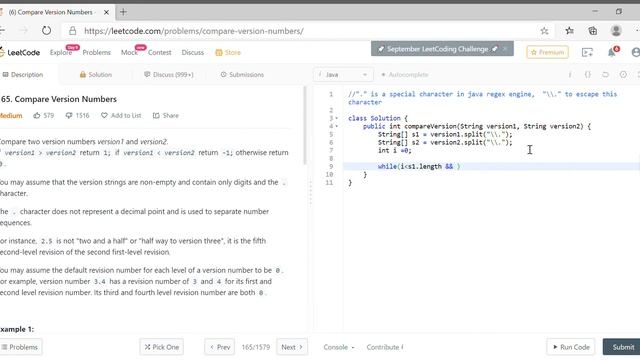Toggle the Autocomplete option
Screen dimensions: 640x360
404,75
